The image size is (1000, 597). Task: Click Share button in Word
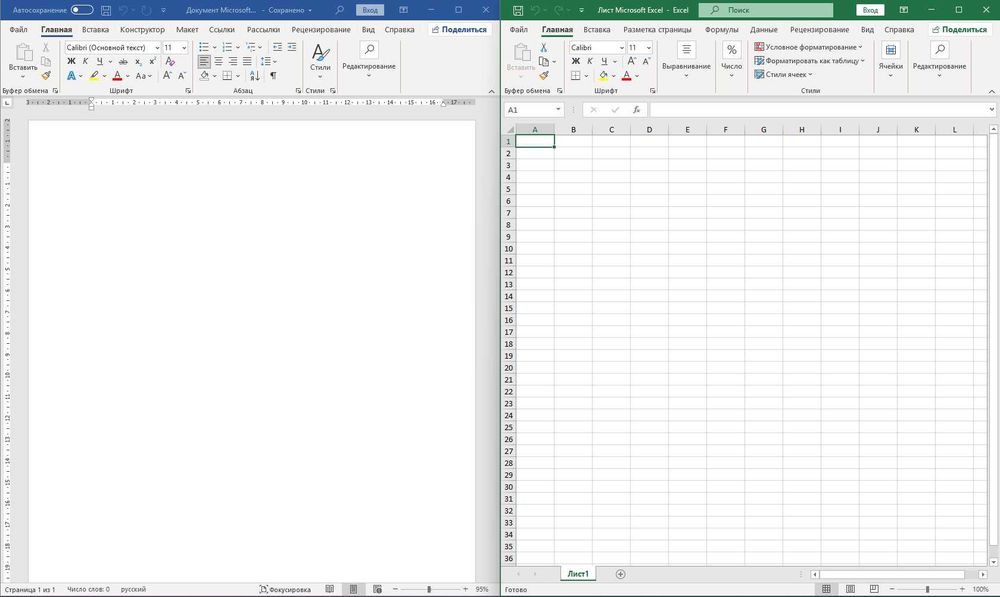[459, 29]
